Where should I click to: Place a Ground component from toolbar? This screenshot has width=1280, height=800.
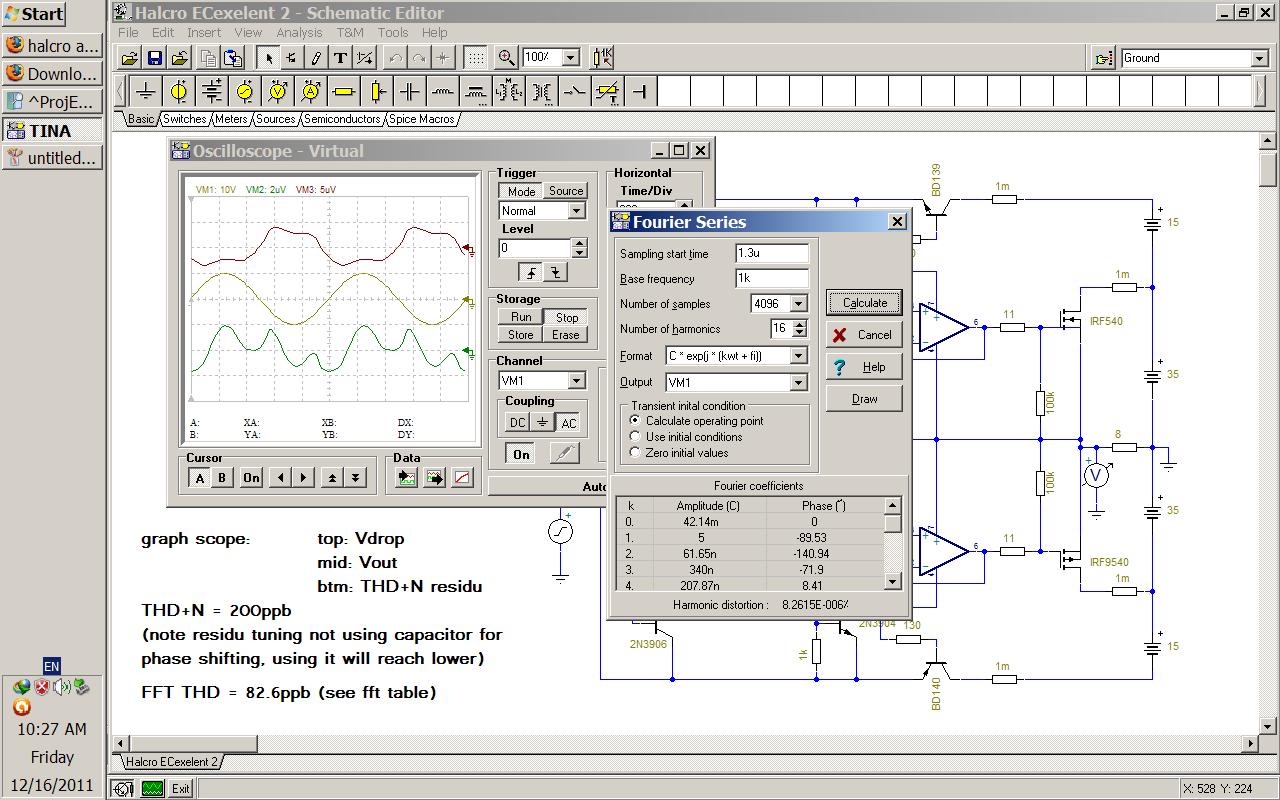click(146, 92)
